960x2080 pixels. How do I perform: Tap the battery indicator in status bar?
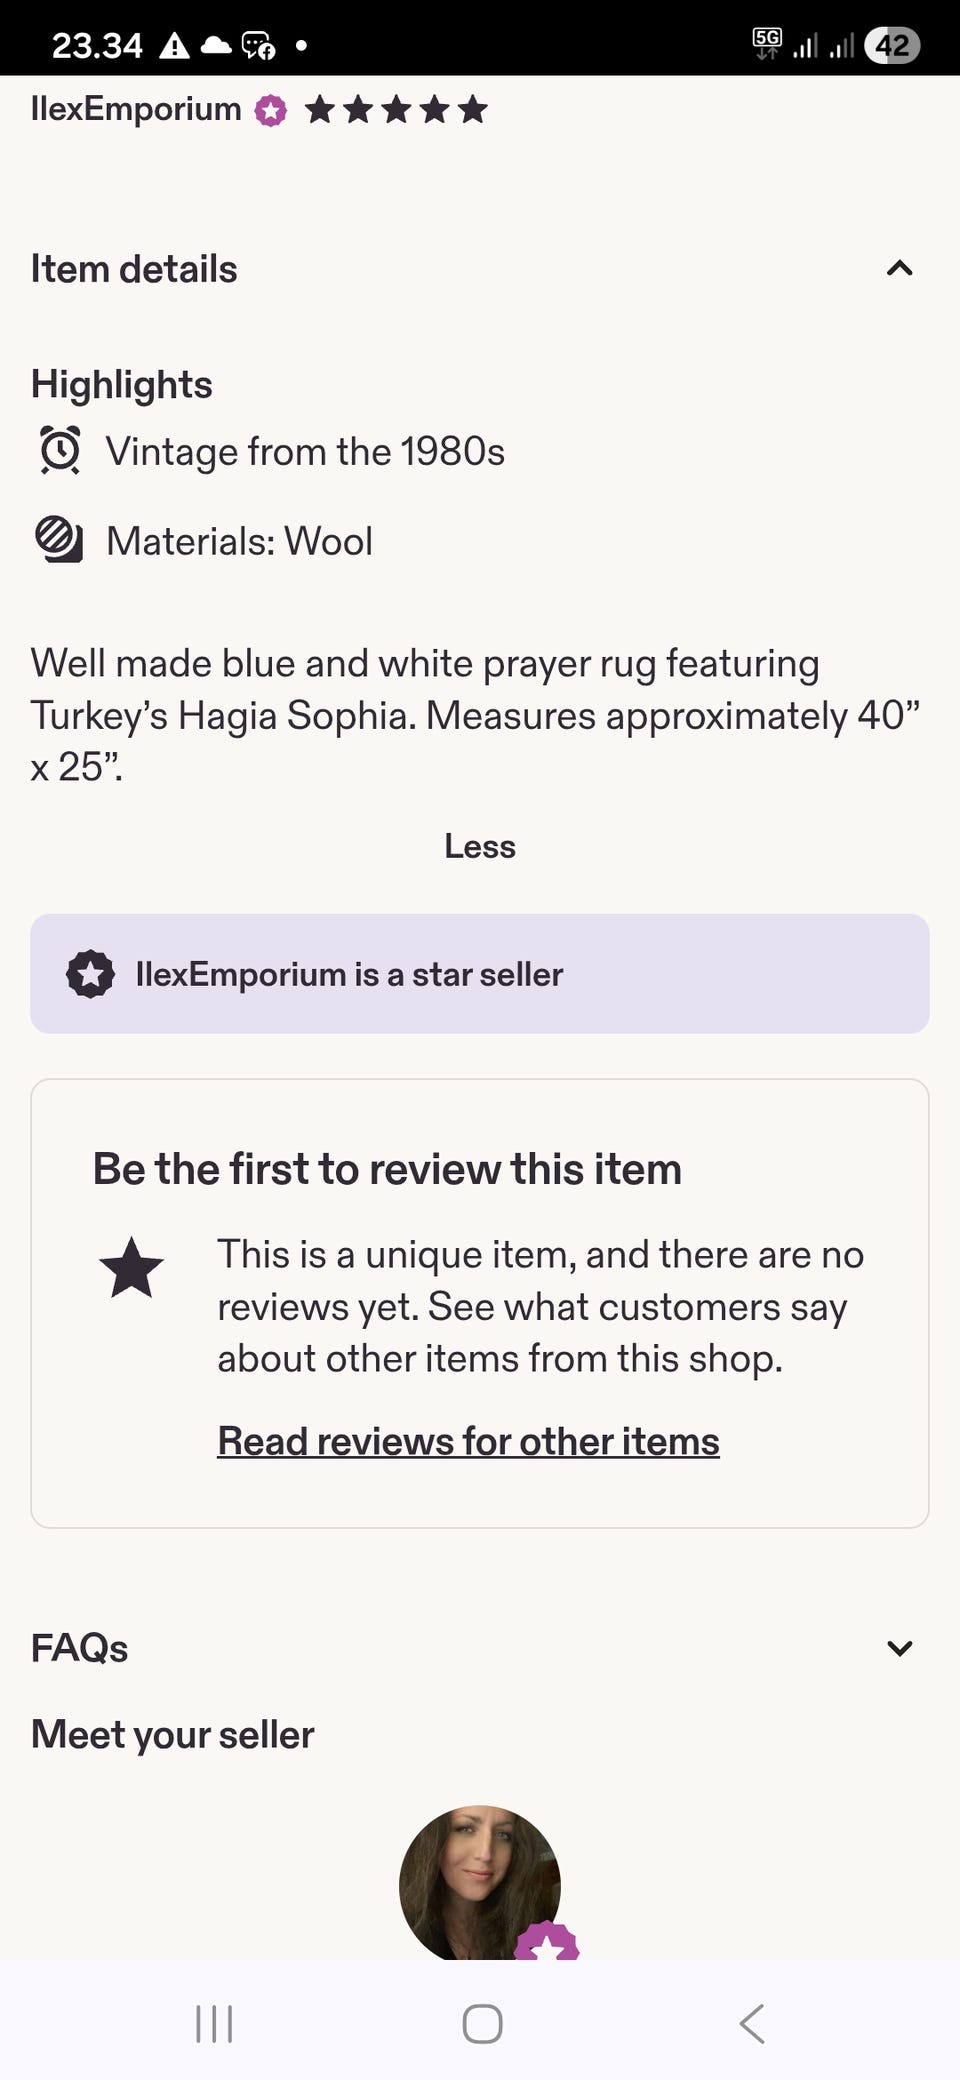coord(891,45)
